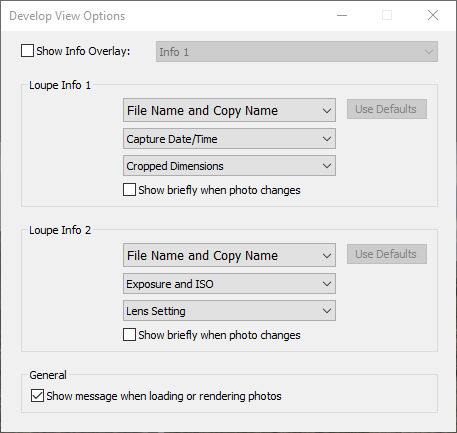Open Loupe Info 2 File Name and Copy Name dropdown
457x433 pixels.
(229, 255)
